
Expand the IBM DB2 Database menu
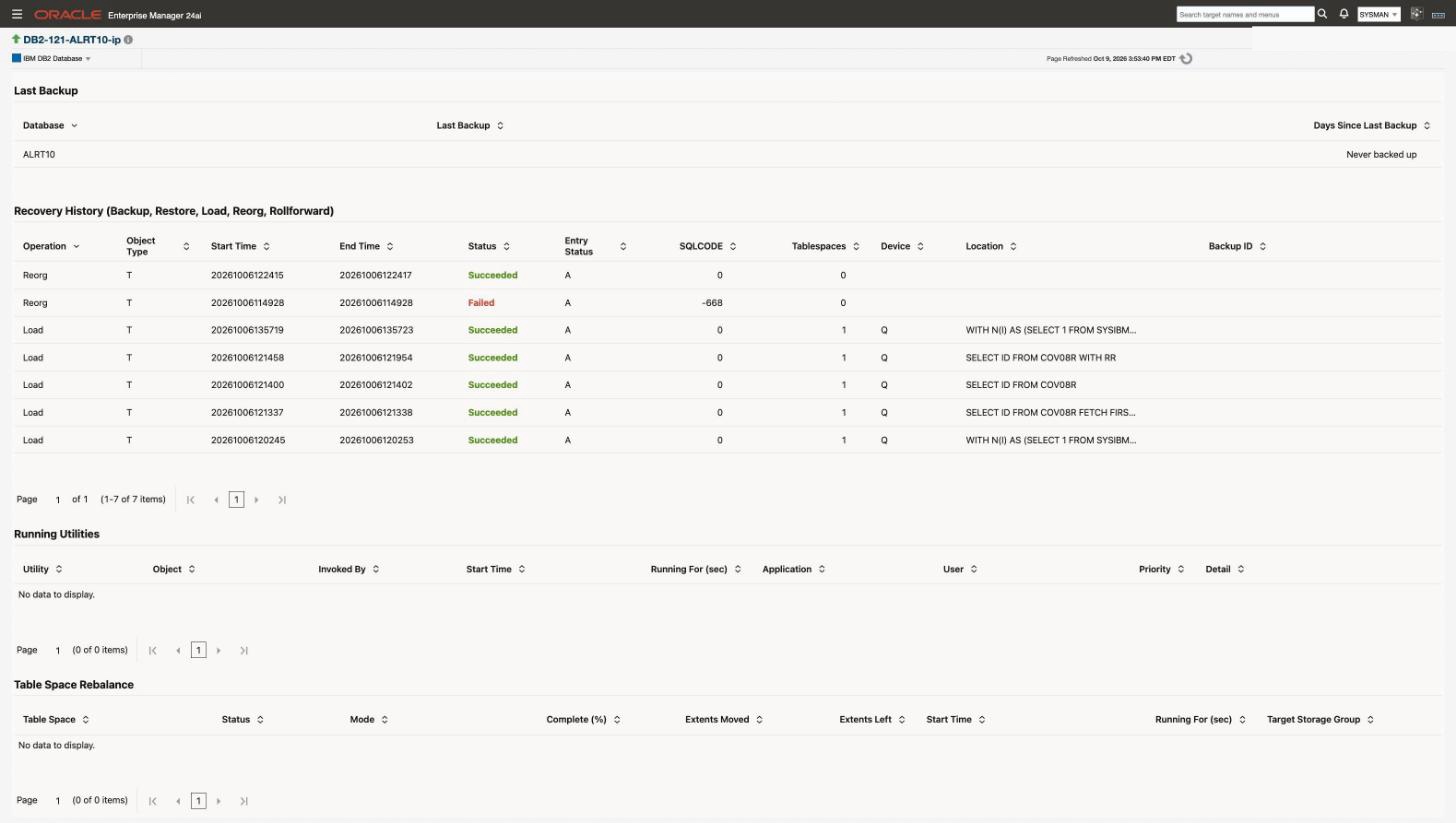click(x=52, y=59)
